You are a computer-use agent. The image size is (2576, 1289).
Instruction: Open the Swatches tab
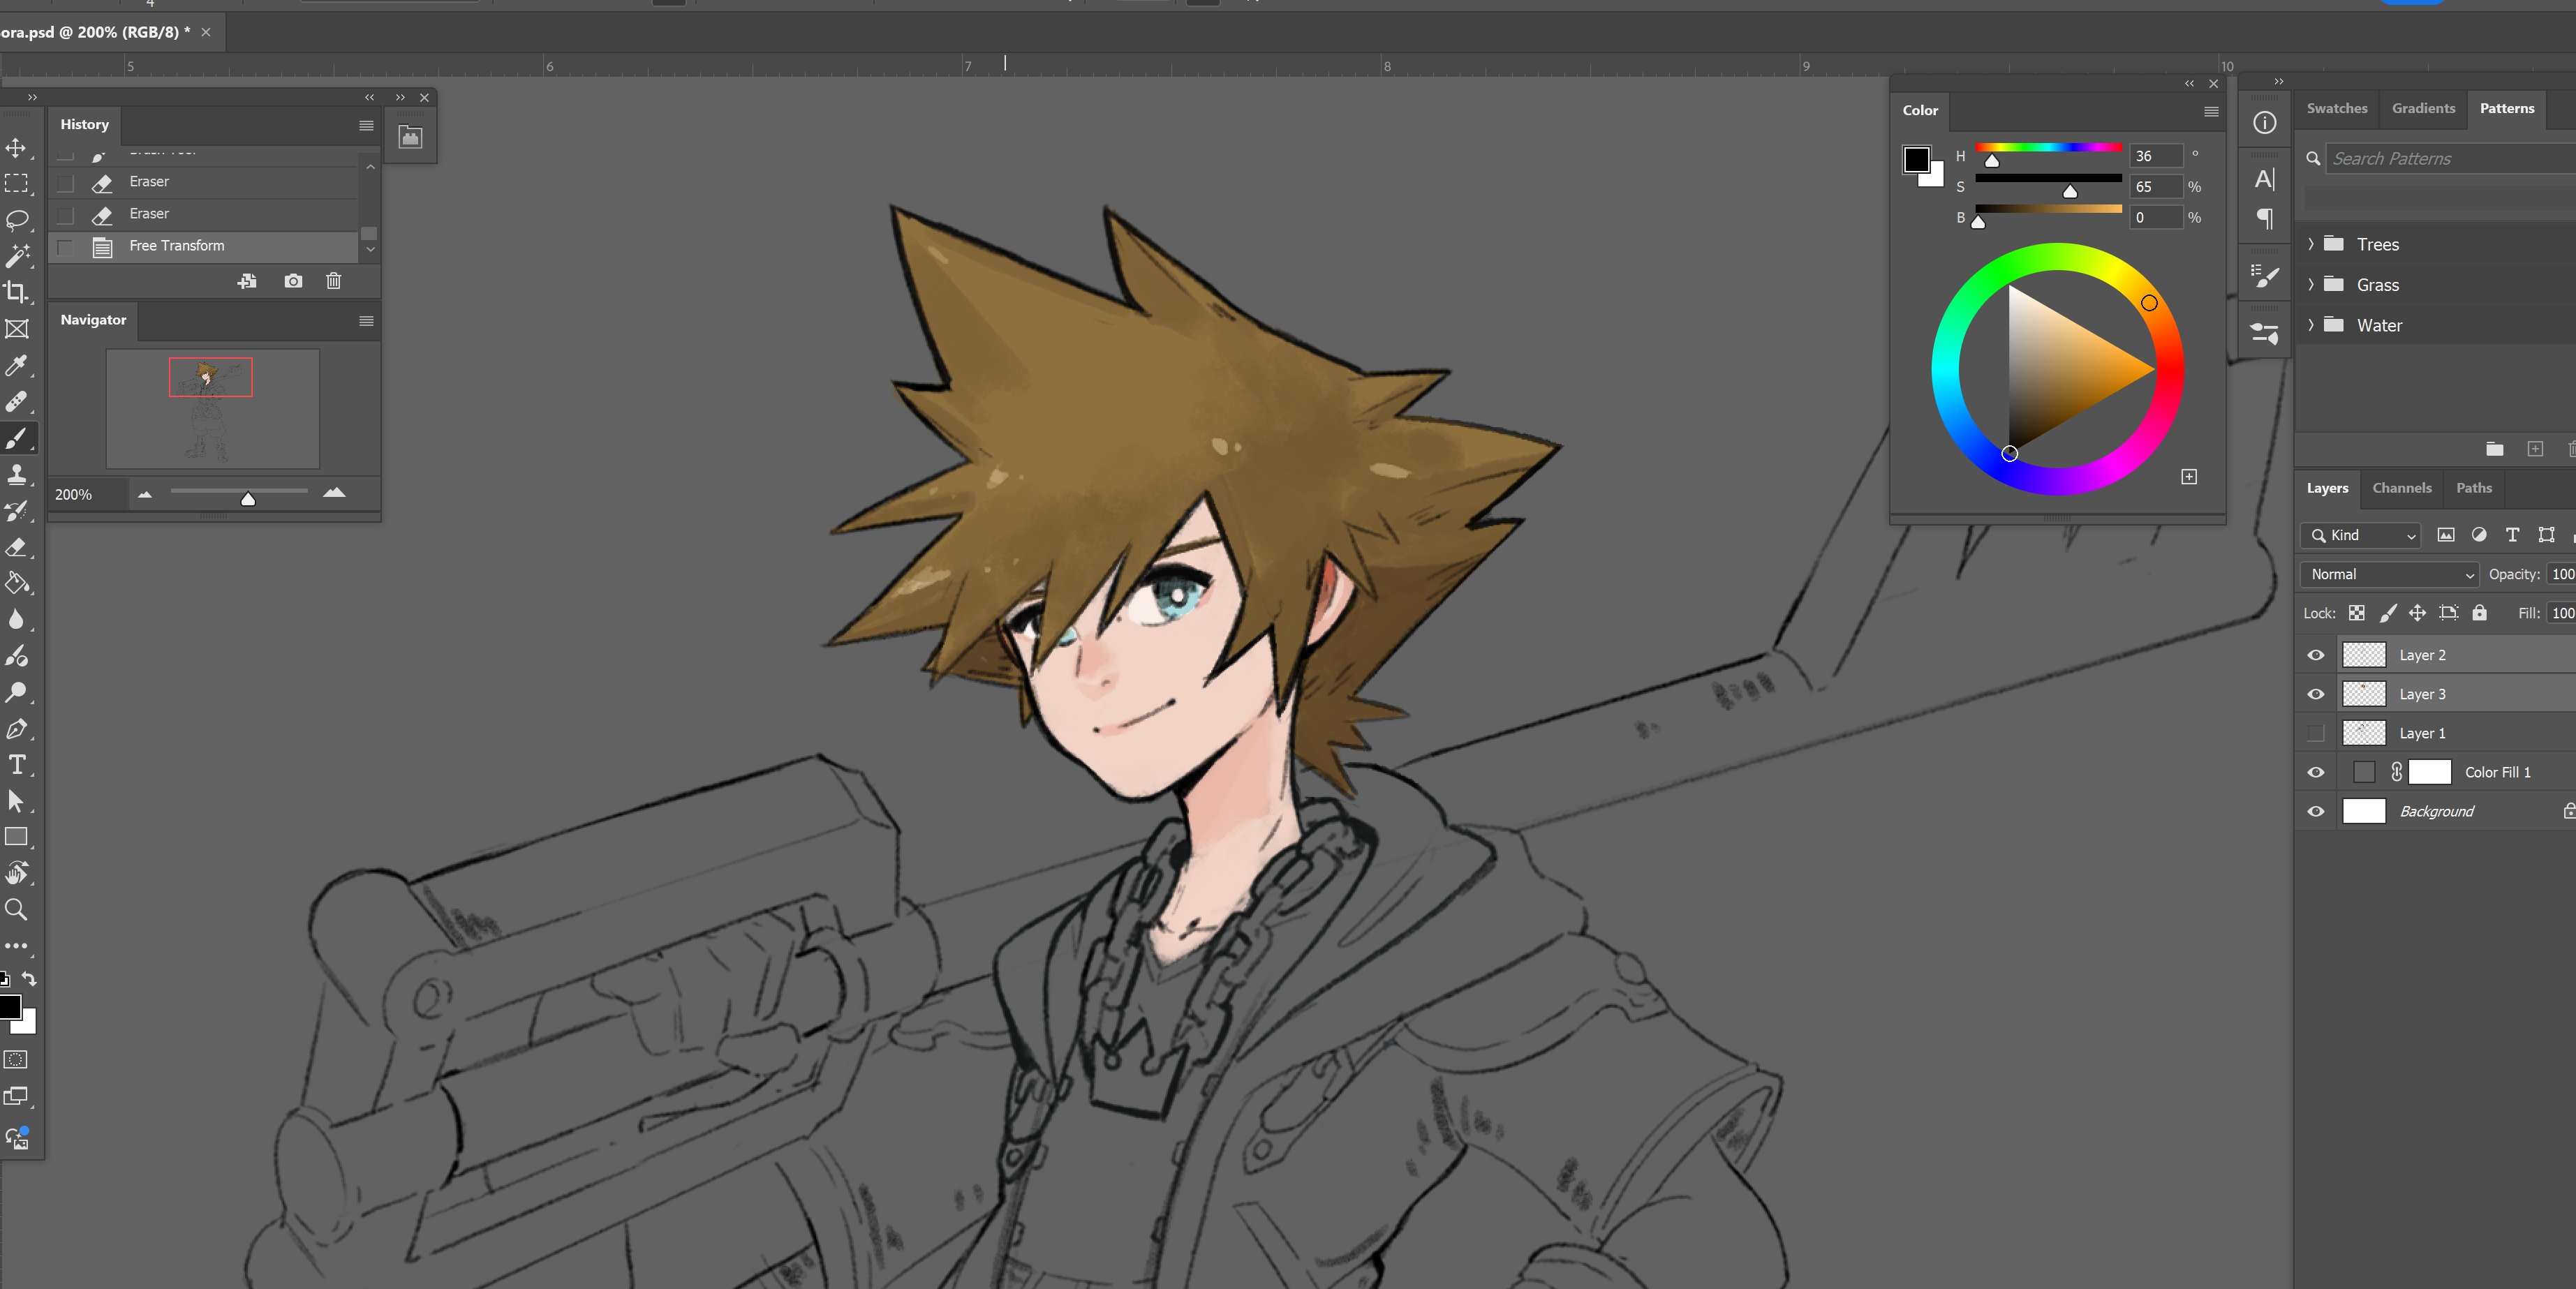(x=2336, y=108)
